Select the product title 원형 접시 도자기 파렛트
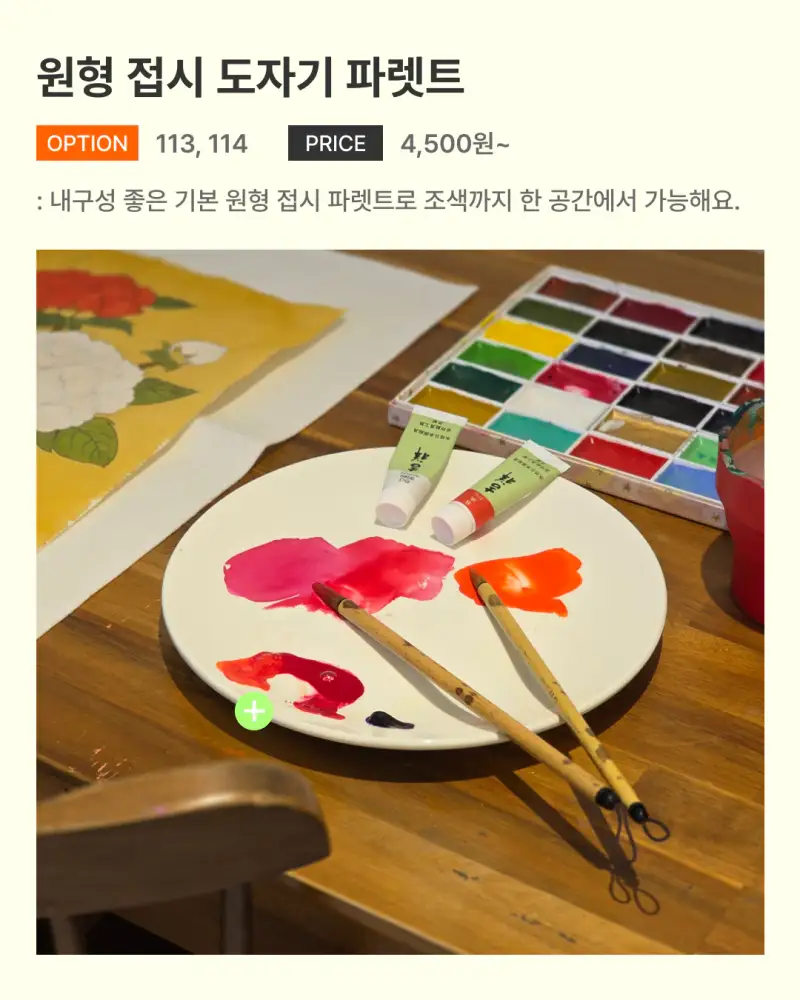 (249, 77)
